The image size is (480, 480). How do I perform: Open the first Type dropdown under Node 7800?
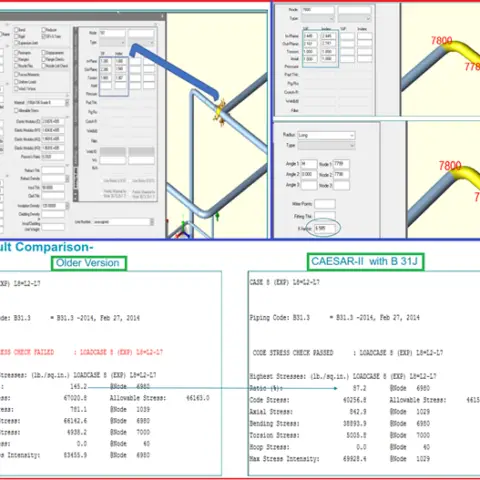(x=318, y=18)
